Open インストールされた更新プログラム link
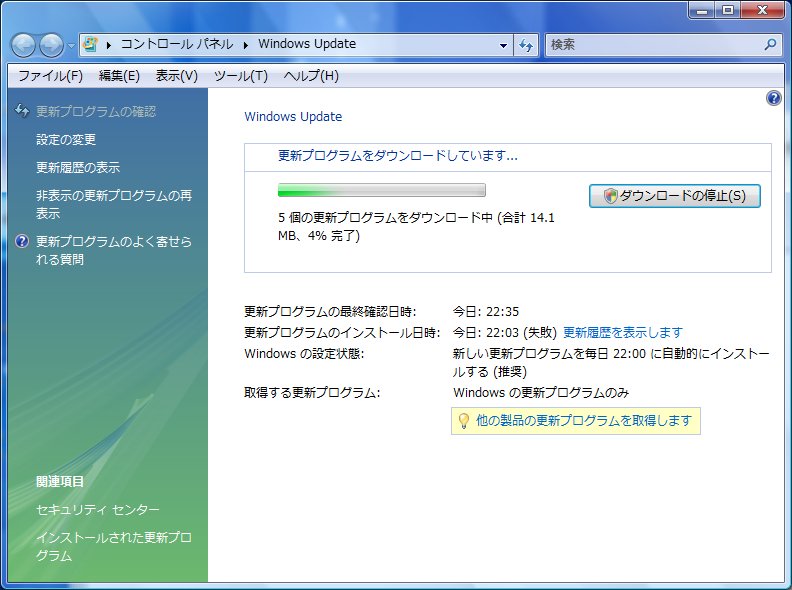The width and height of the screenshot is (792, 590). coord(114,547)
